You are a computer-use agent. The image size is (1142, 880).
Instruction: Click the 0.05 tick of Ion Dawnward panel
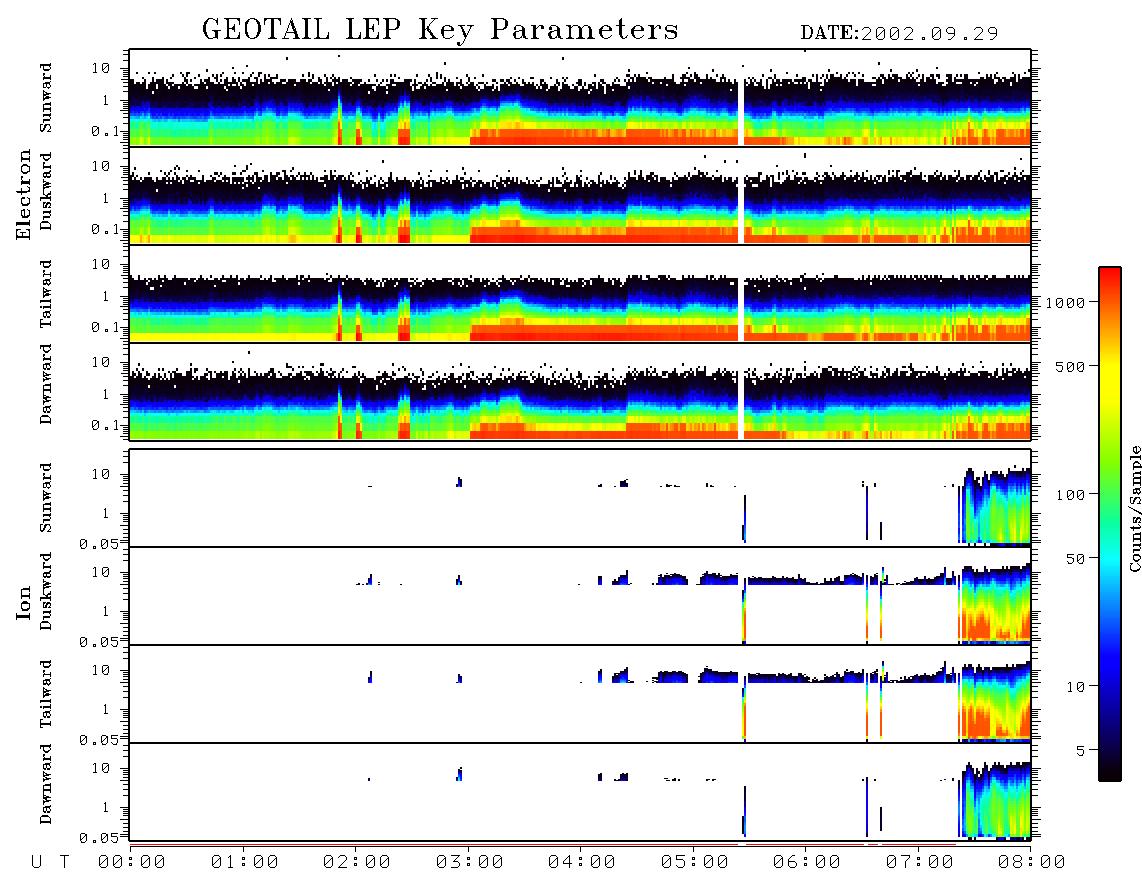[99, 838]
